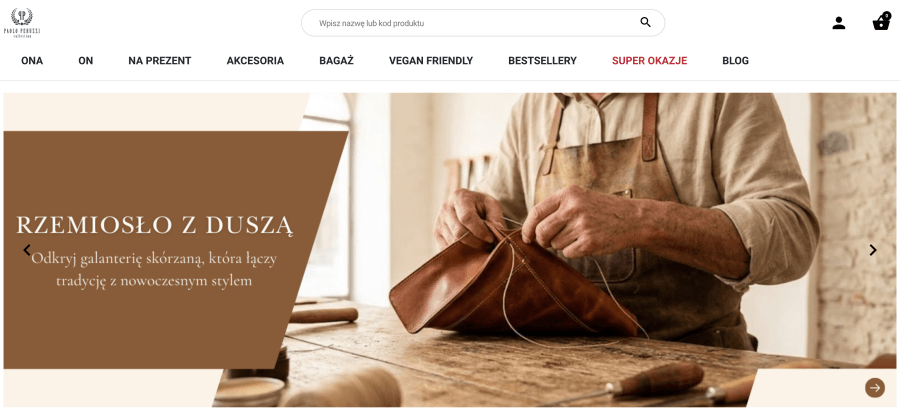Show next slide with right arrow
900x412 pixels.
tap(873, 250)
